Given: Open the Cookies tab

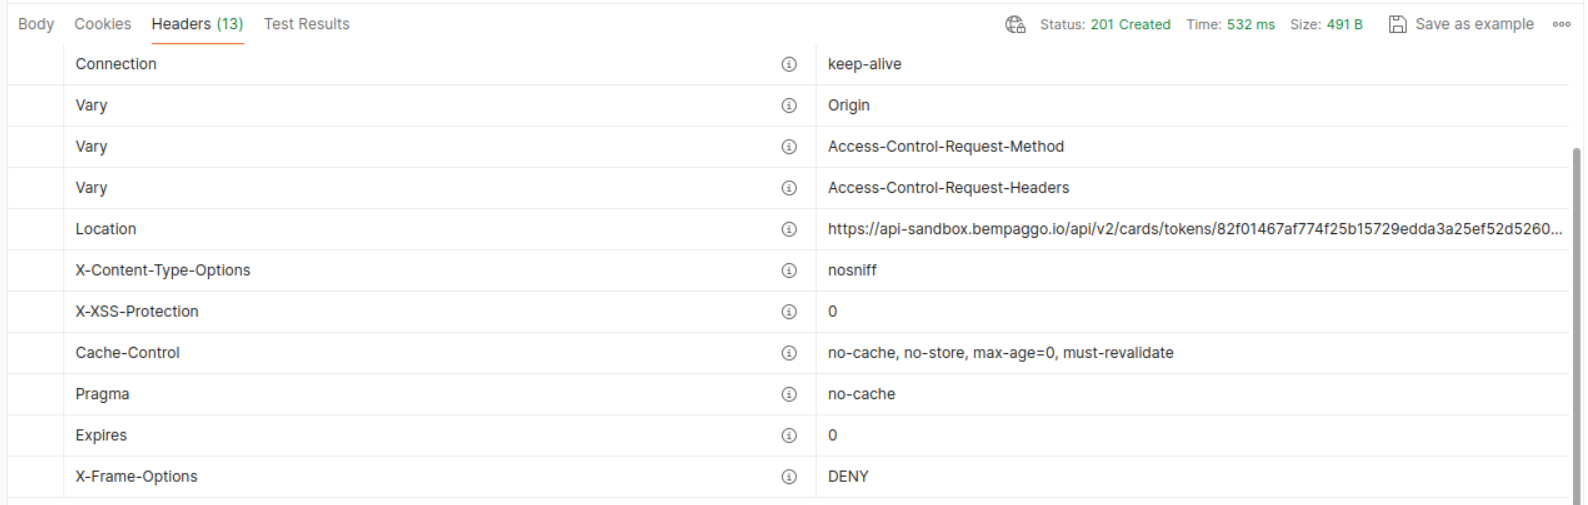Looking at the screenshot, I should pos(102,24).
